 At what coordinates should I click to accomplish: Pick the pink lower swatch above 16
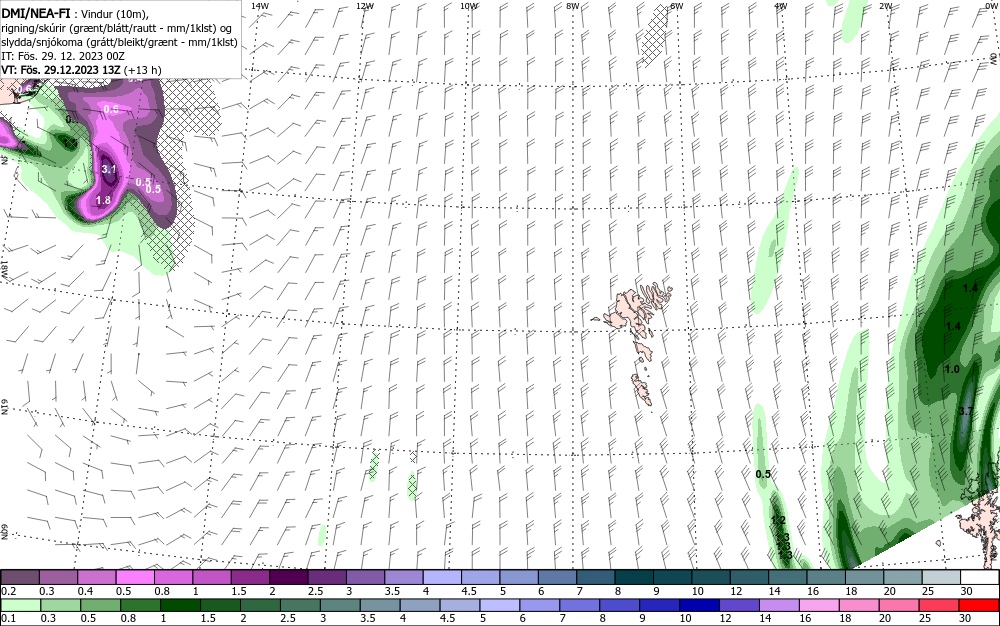coord(820,605)
